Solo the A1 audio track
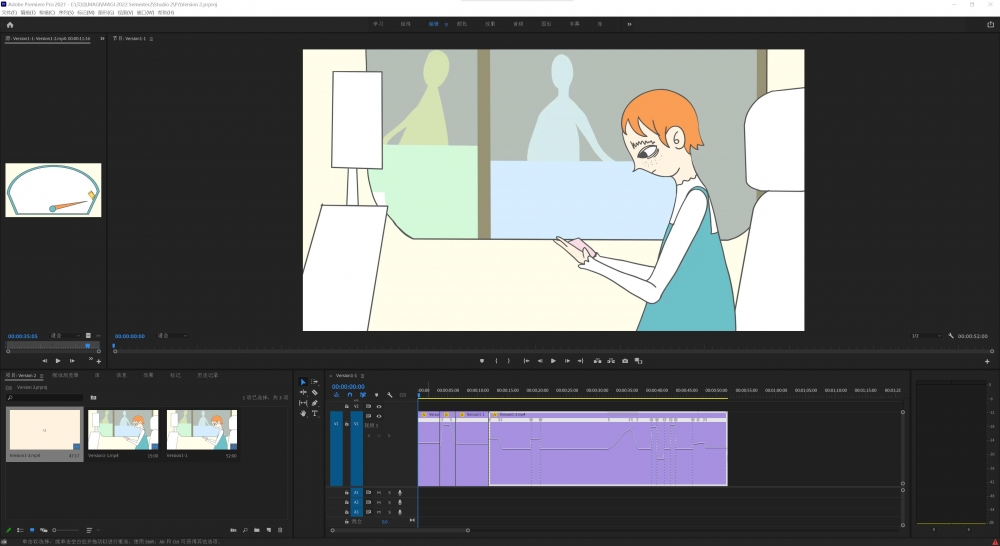The width and height of the screenshot is (1000, 546). point(390,492)
